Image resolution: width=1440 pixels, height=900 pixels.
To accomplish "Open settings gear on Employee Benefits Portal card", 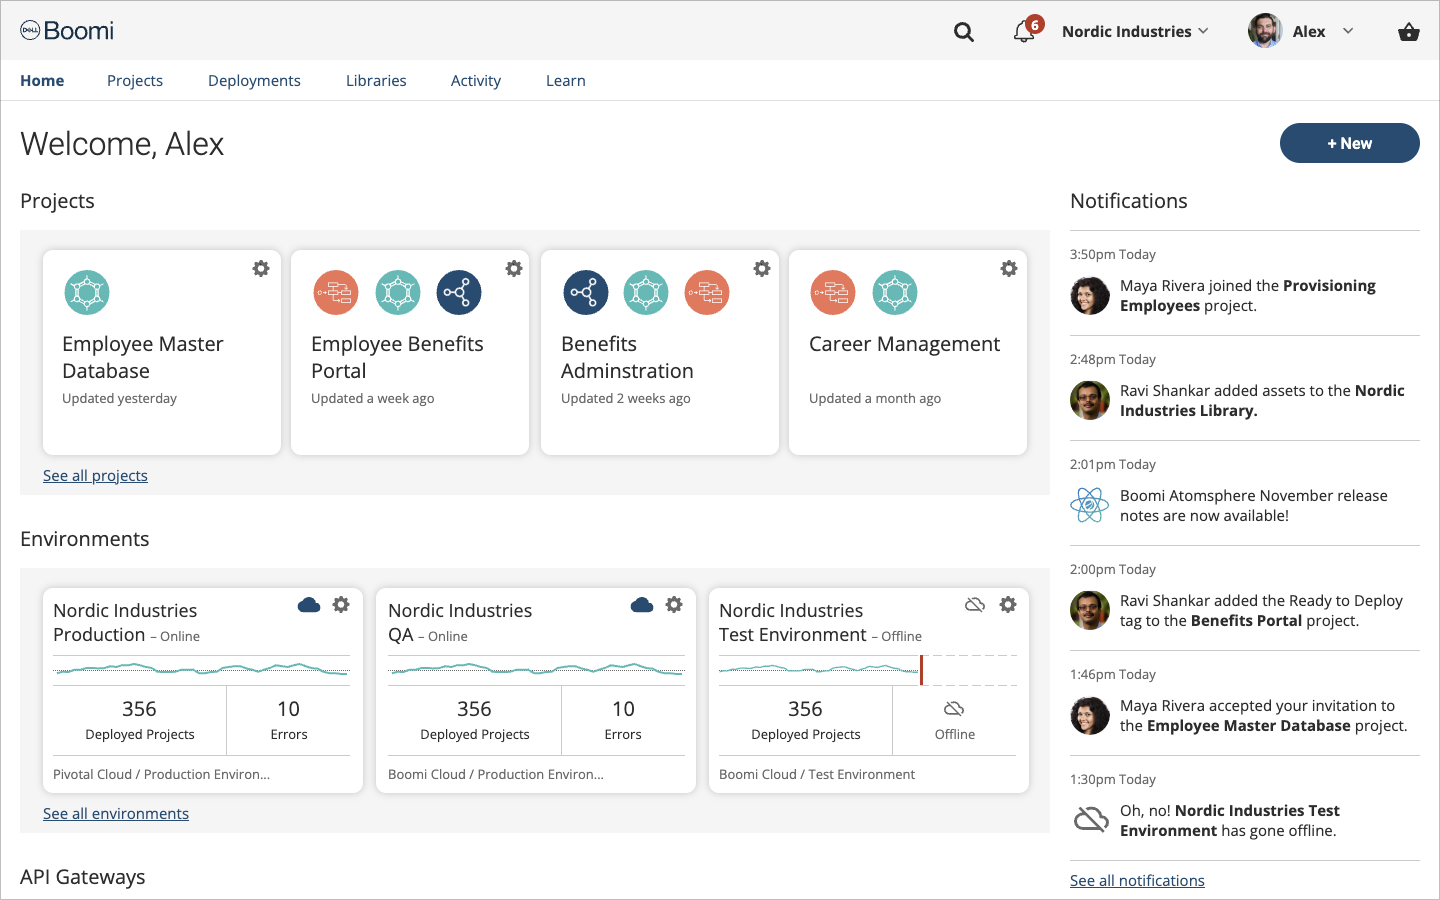I will 514,268.
